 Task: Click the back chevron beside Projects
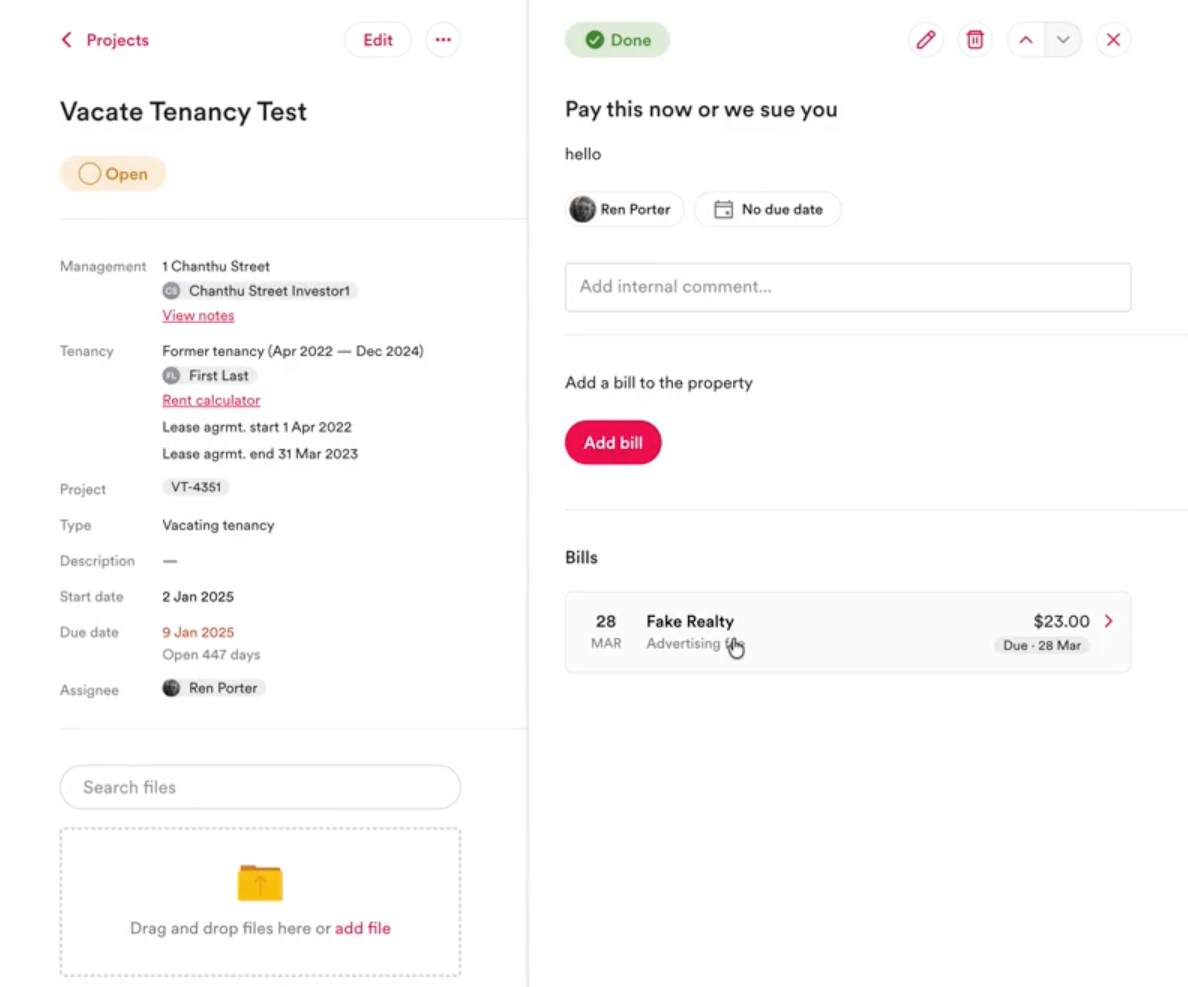tap(67, 40)
